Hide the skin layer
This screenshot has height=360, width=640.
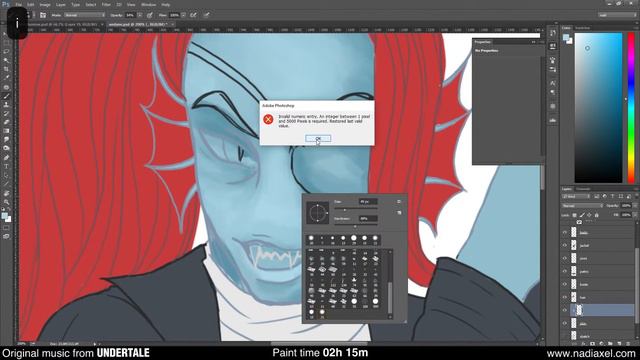click(x=565, y=323)
